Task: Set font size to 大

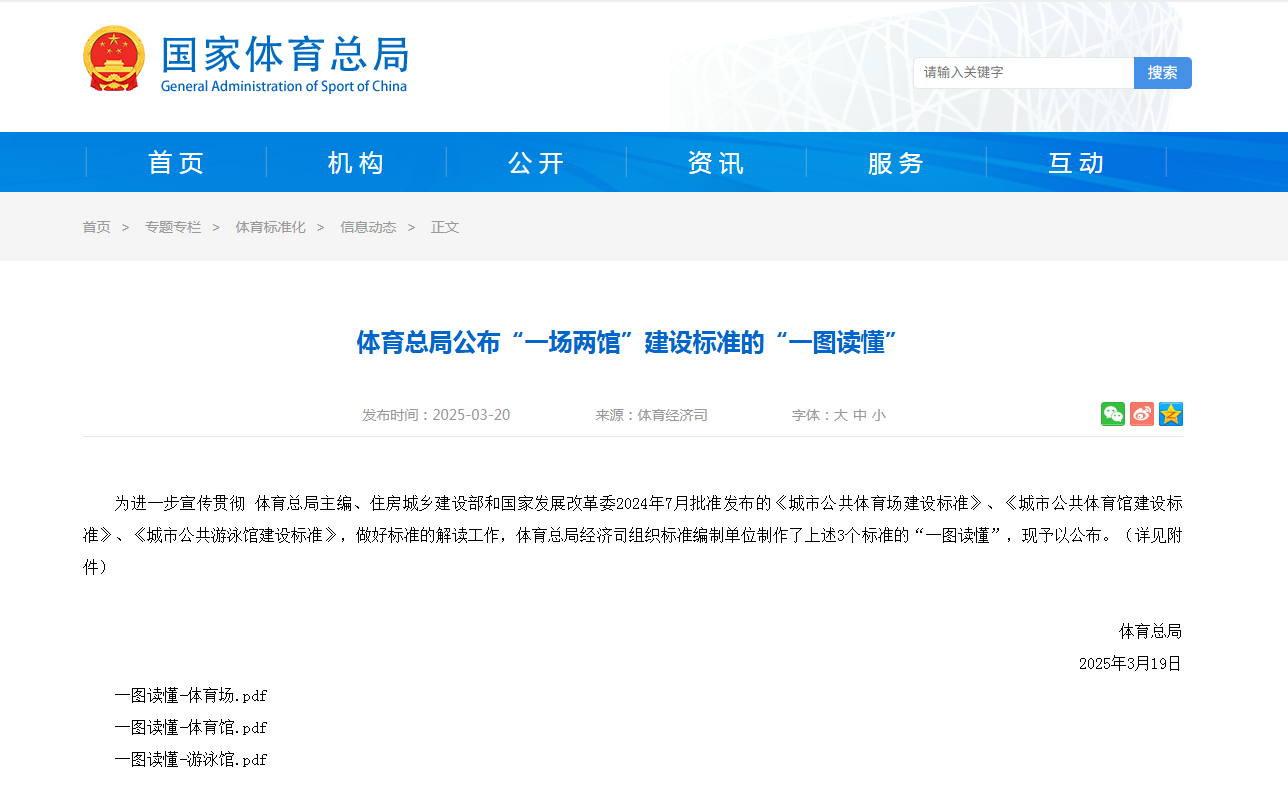Action: (841, 415)
